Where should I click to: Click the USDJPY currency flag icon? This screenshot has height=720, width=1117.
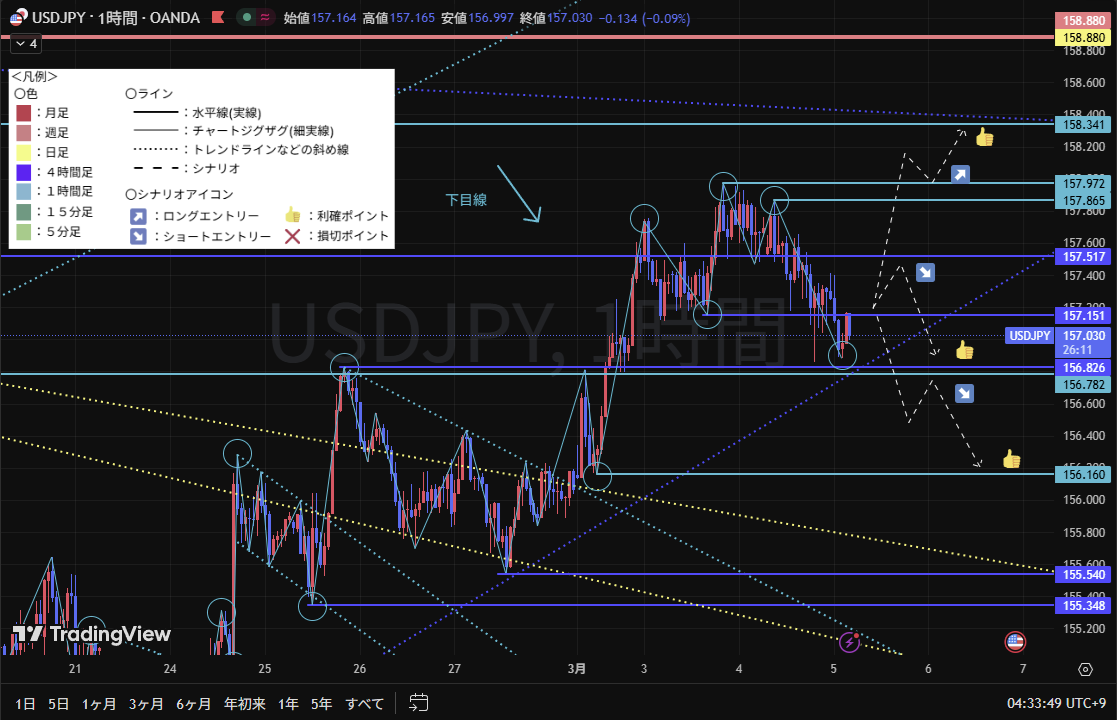(17, 18)
